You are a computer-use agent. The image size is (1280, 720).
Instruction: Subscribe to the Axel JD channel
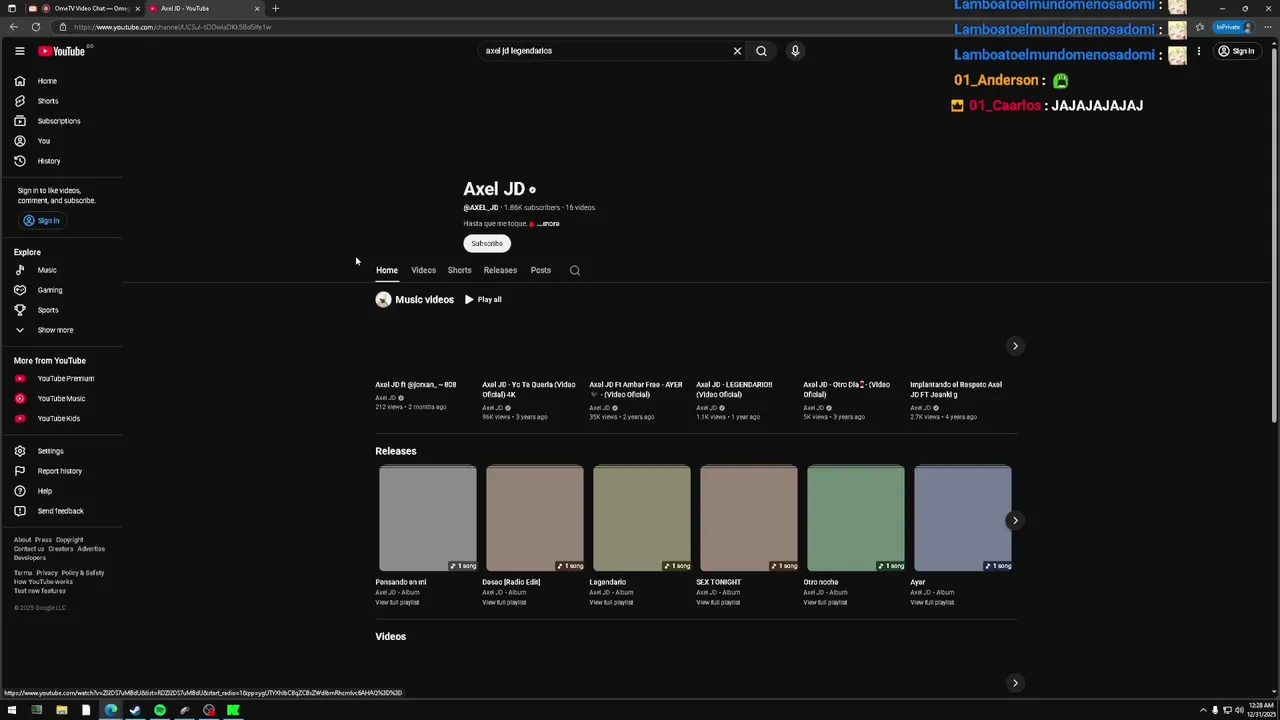tap(487, 243)
